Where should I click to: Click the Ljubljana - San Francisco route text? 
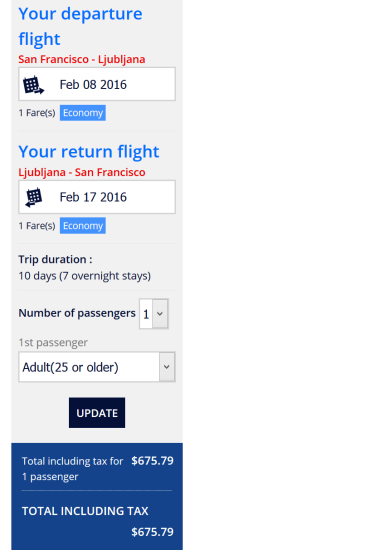pyautogui.click(x=82, y=172)
